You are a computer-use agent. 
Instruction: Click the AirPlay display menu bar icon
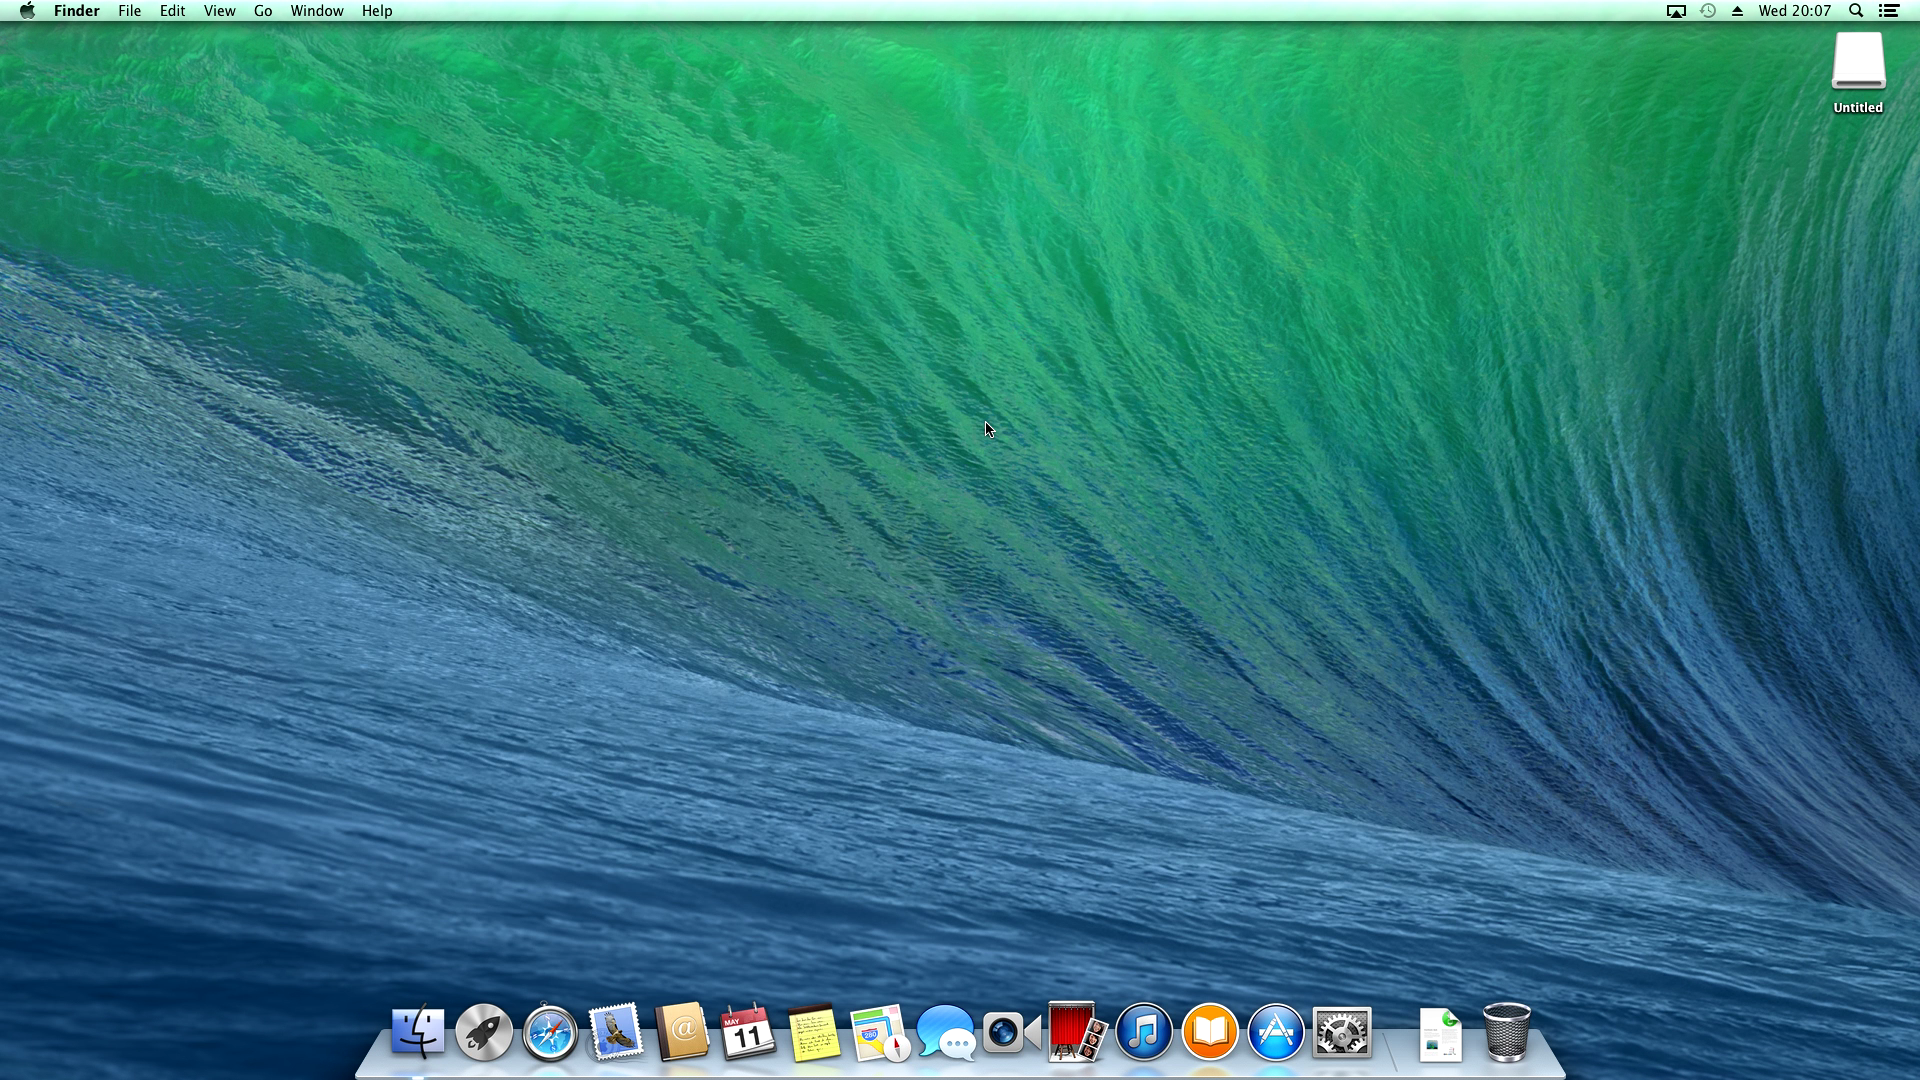[1676, 11]
